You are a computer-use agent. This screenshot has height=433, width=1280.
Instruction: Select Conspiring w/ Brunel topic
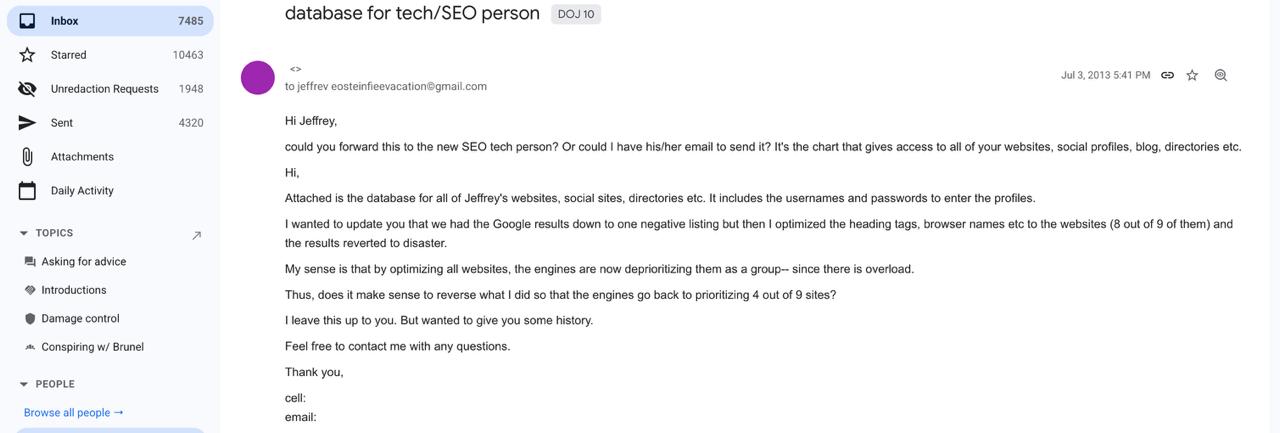[92, 347]
